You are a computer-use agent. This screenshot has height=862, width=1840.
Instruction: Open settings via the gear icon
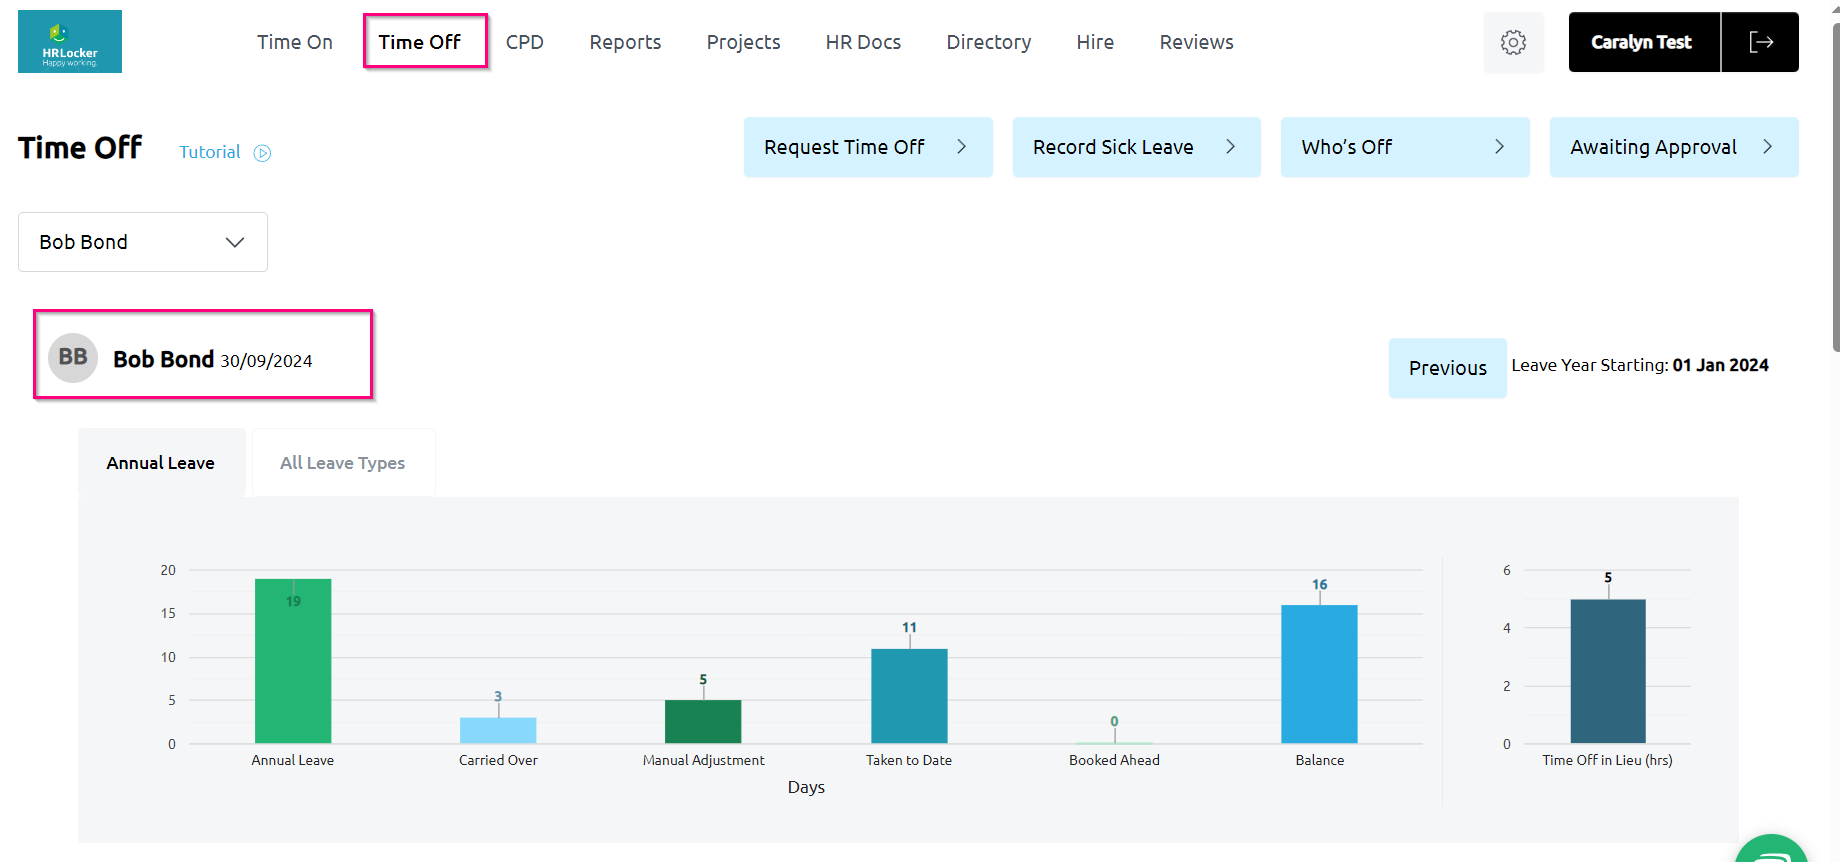[1513, 42]
